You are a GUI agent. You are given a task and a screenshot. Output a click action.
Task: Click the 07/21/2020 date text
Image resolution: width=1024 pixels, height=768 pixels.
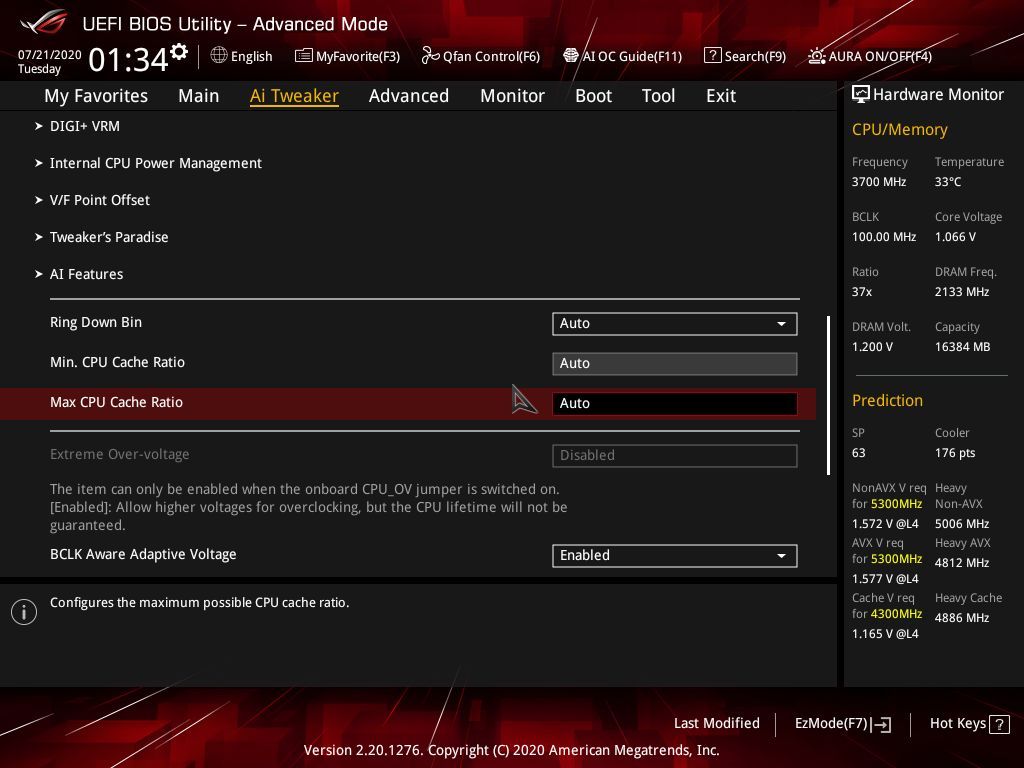point(50,55)
